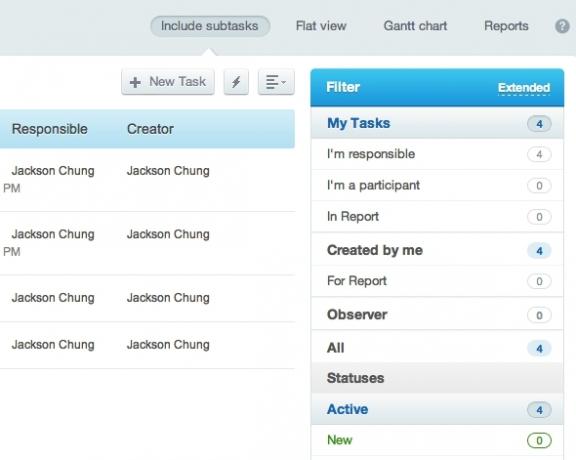Open the Gantt chart view

[x=415, y=26]
